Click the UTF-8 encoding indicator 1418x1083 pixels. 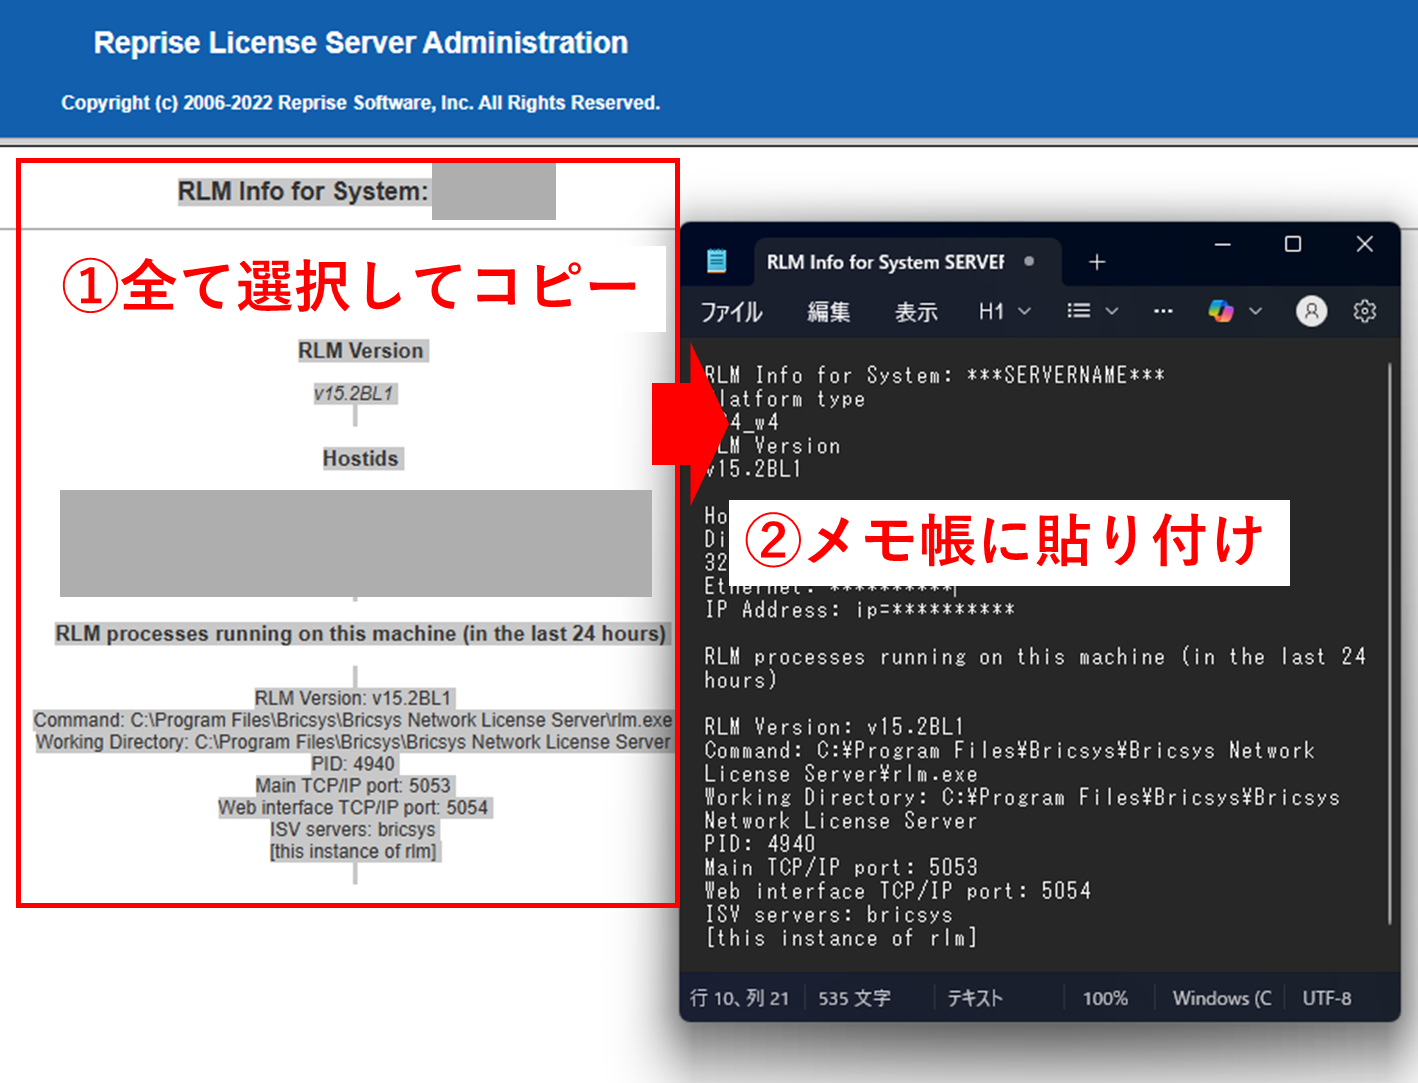pos(1326,998)
